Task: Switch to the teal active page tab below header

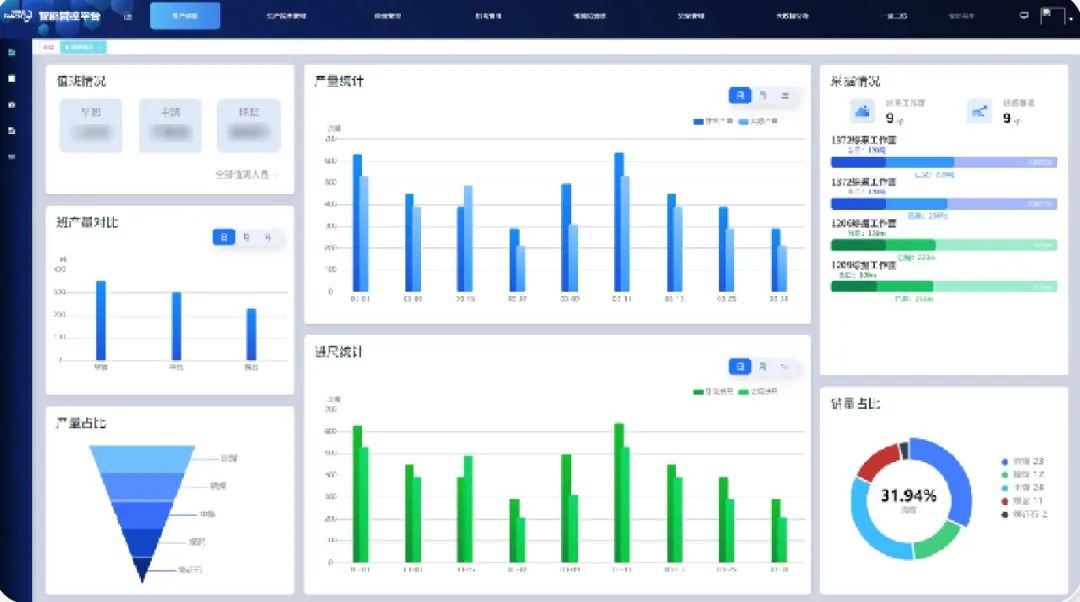Action: click(82, 47)
